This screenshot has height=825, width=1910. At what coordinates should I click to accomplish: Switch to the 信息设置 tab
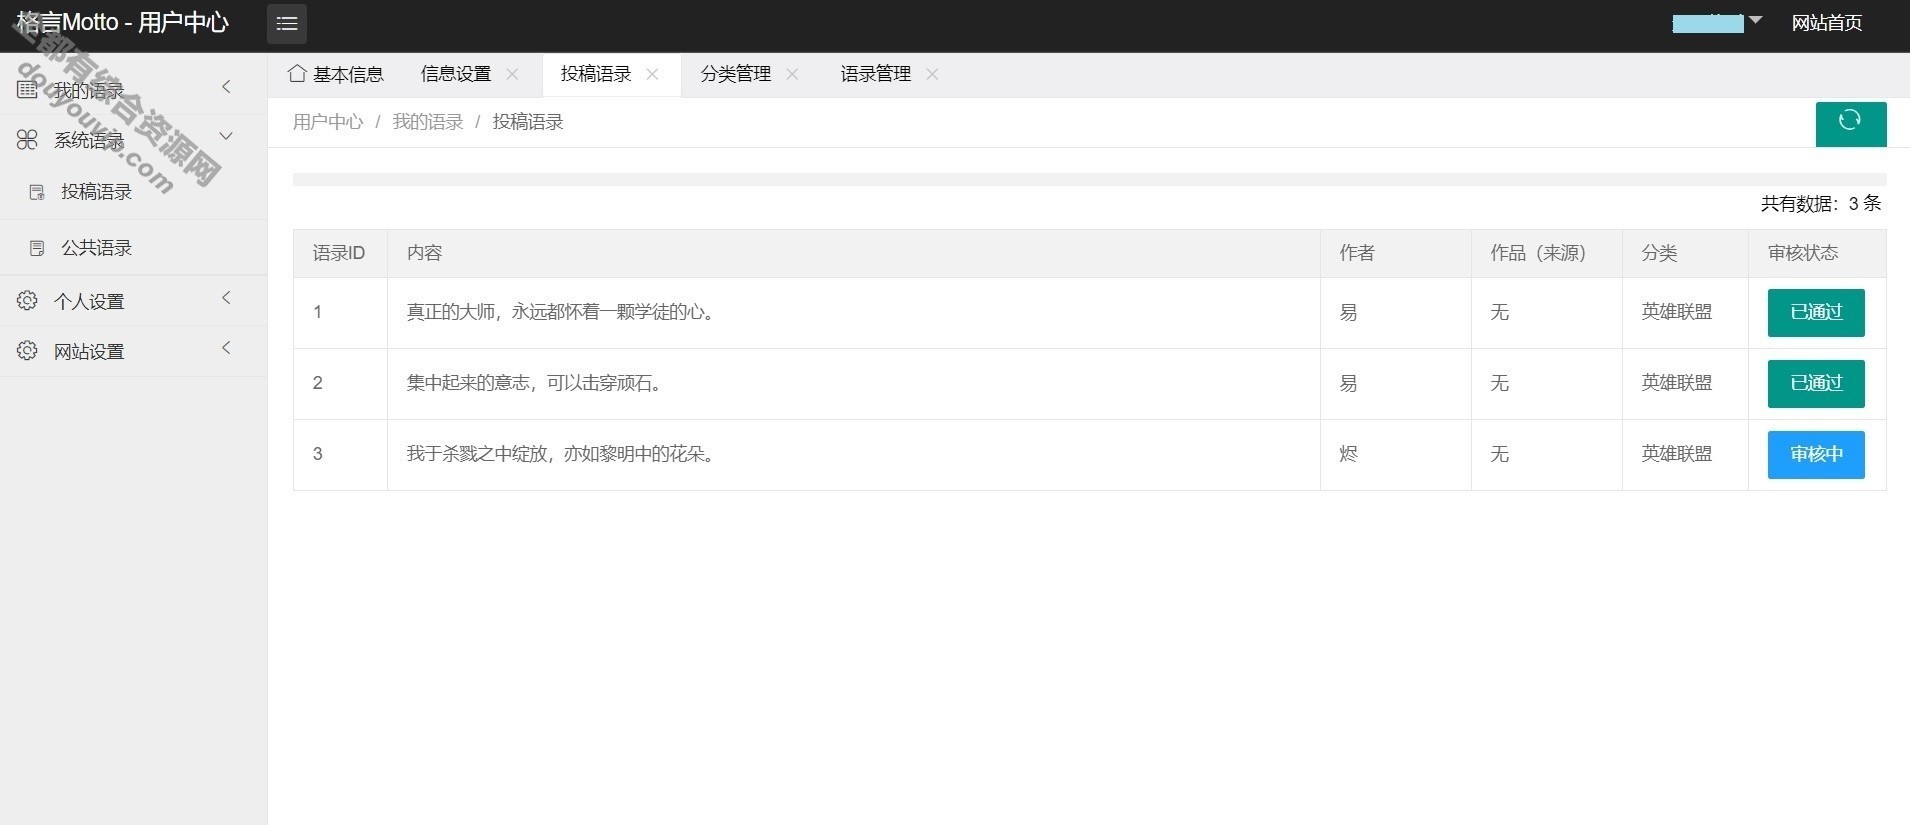point(456,74)
